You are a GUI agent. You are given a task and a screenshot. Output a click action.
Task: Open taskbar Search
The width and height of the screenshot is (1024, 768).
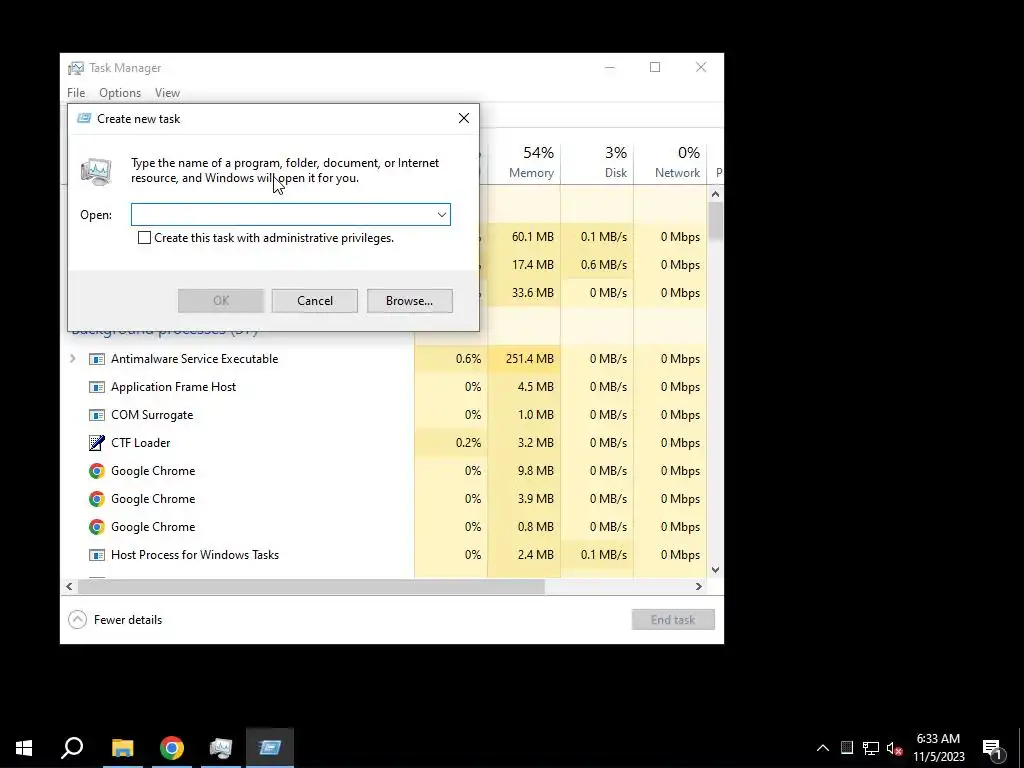(x=72, y=748)
